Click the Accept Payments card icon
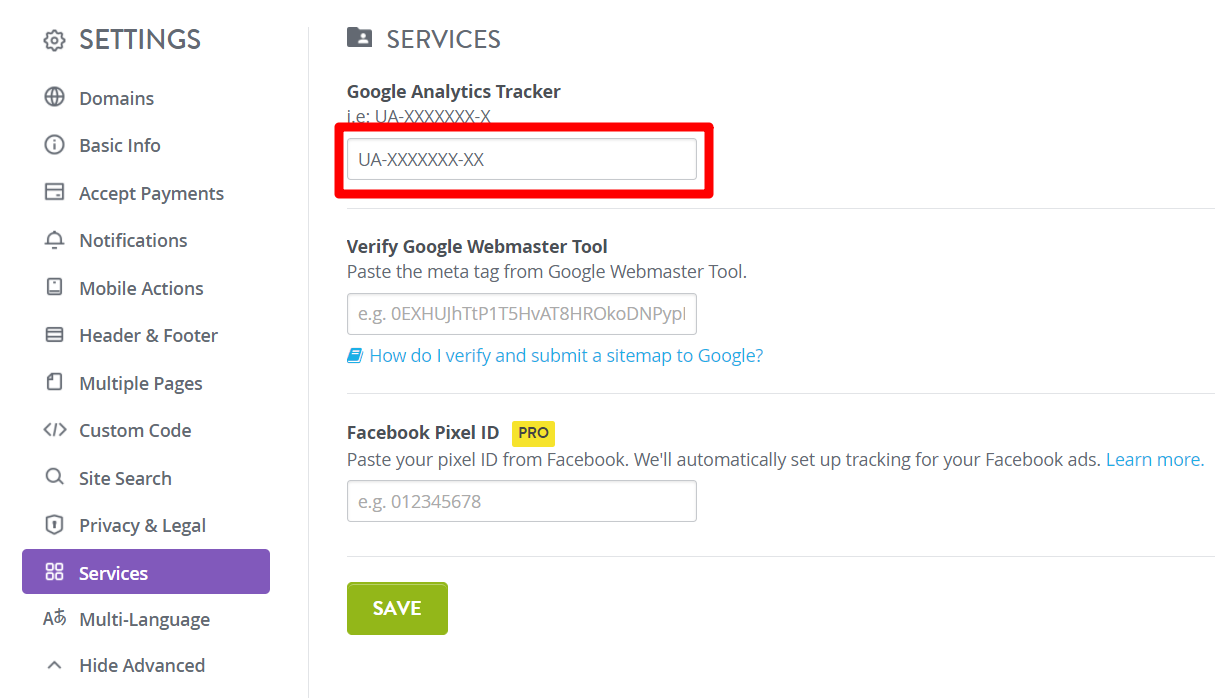The height and width of the screenshot is (698, 1215). (54, 192)
